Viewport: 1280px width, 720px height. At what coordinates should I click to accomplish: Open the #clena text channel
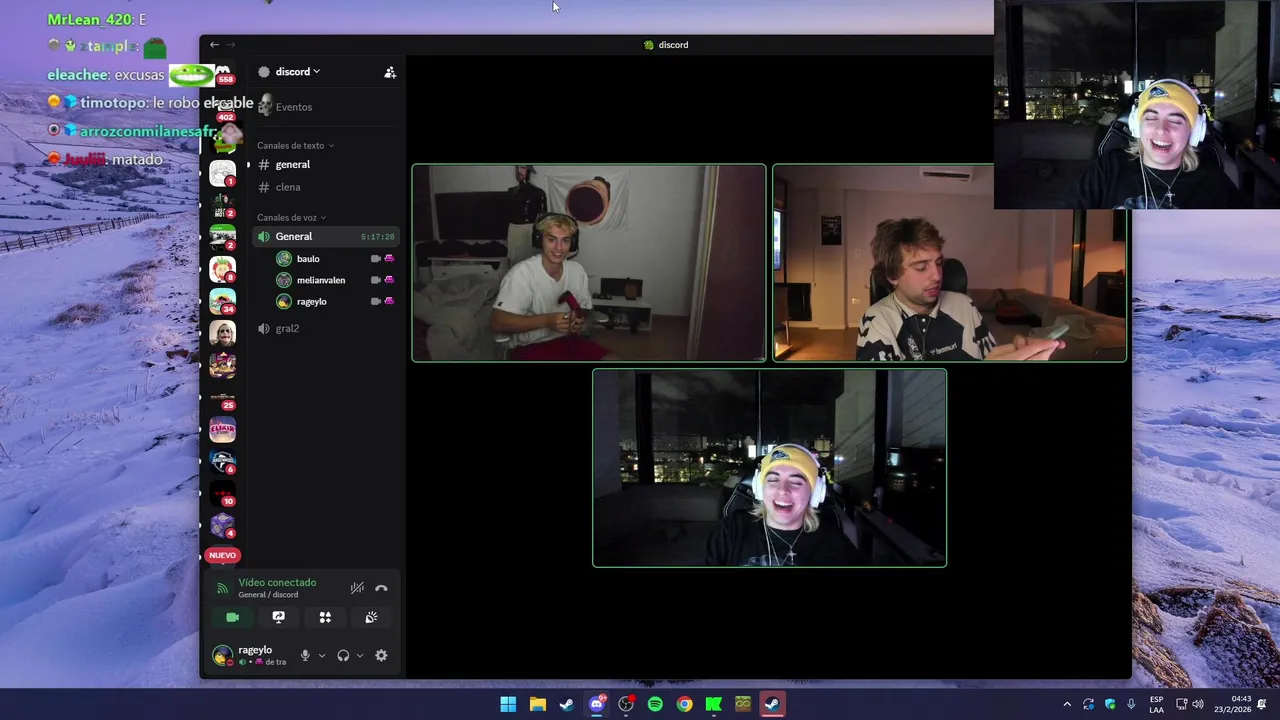[x=326, y=187]
